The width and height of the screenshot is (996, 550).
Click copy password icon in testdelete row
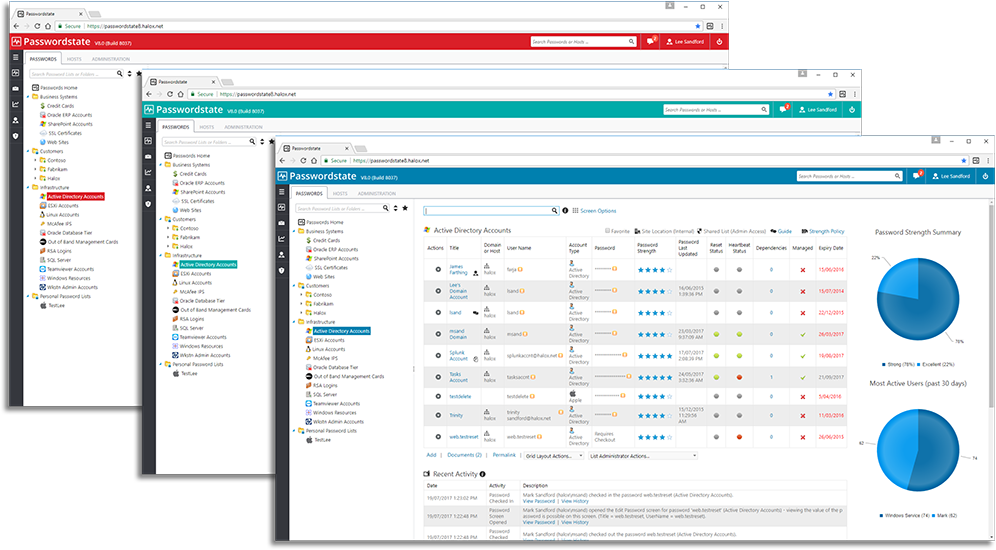click(622, 396)
